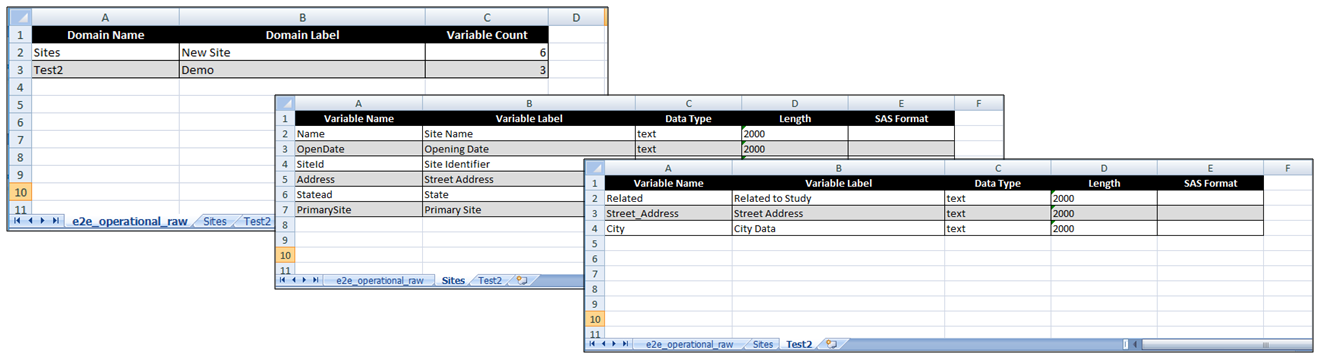The image size is (1320, 360).
Task: Select 'New Site' domain label cell
Action: click(302, 52)
